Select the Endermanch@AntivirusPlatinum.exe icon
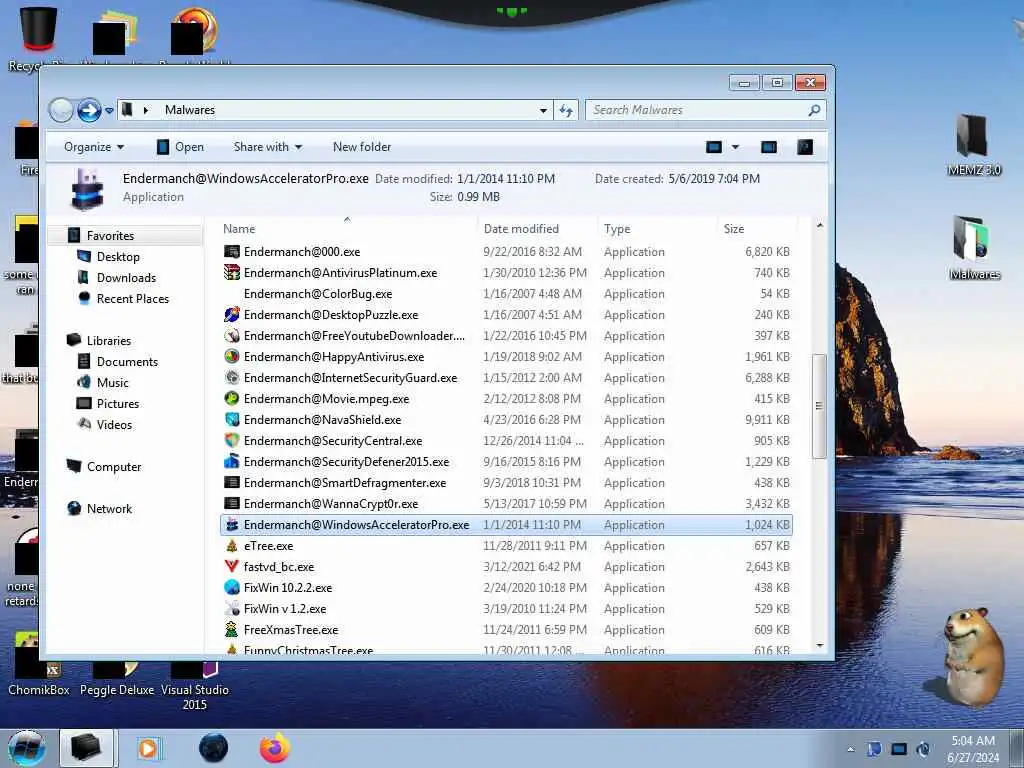Image resolution: width=1024 pixels, height=768 pixels. pyautogui.click(x=232, y=272)
